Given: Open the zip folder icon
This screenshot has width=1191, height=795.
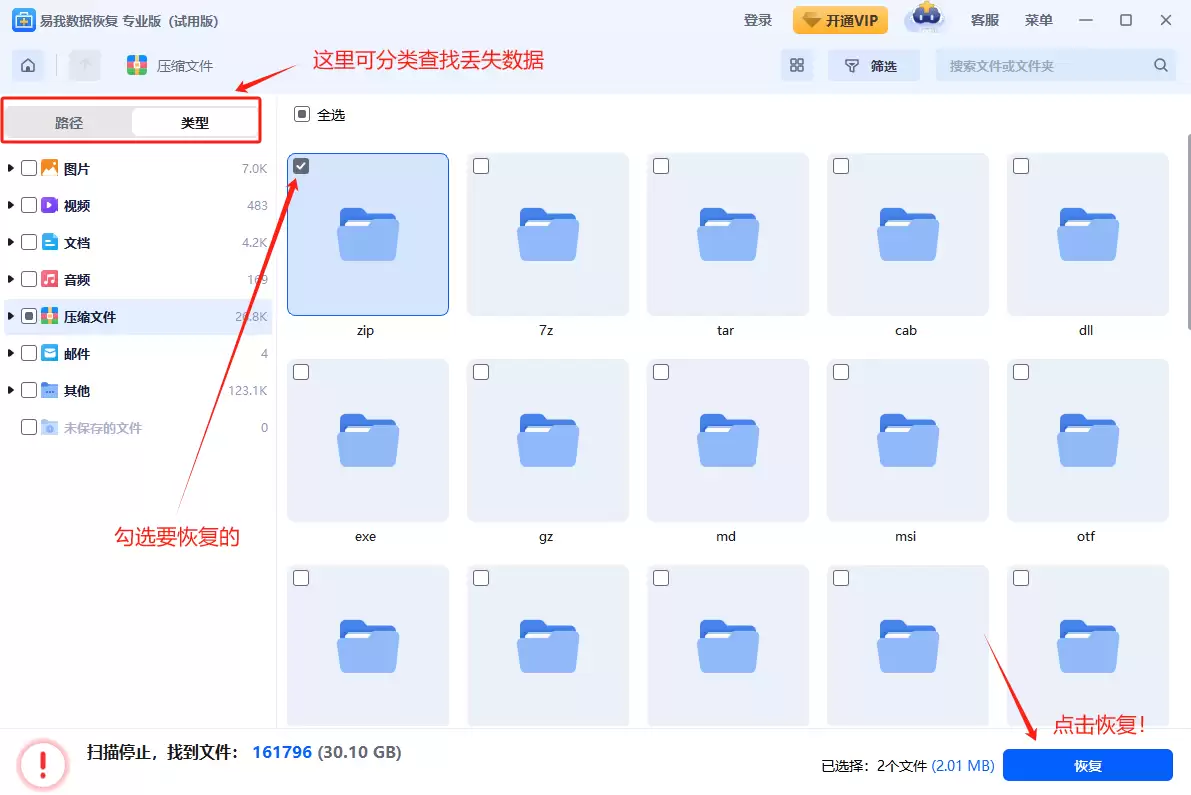Looking at the screenshot, I should click(367, 234).
